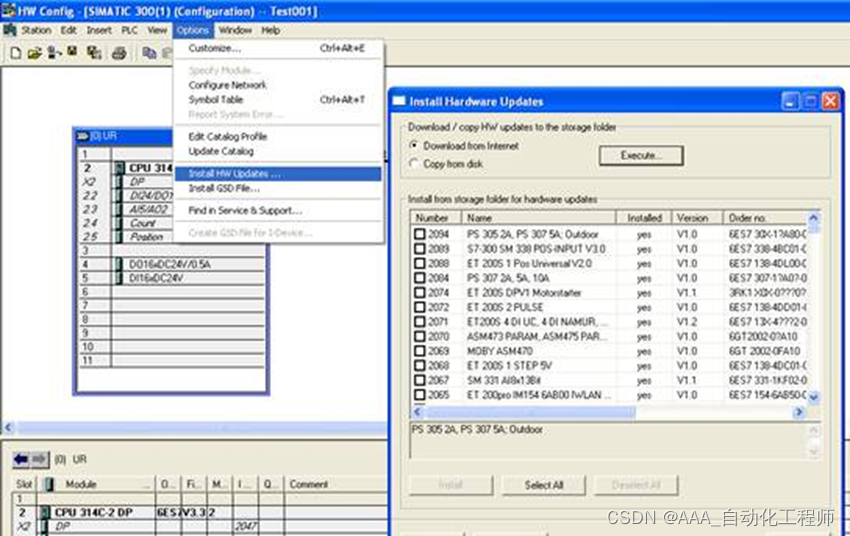Choose Configure Network menu entry

coord(278,85)
